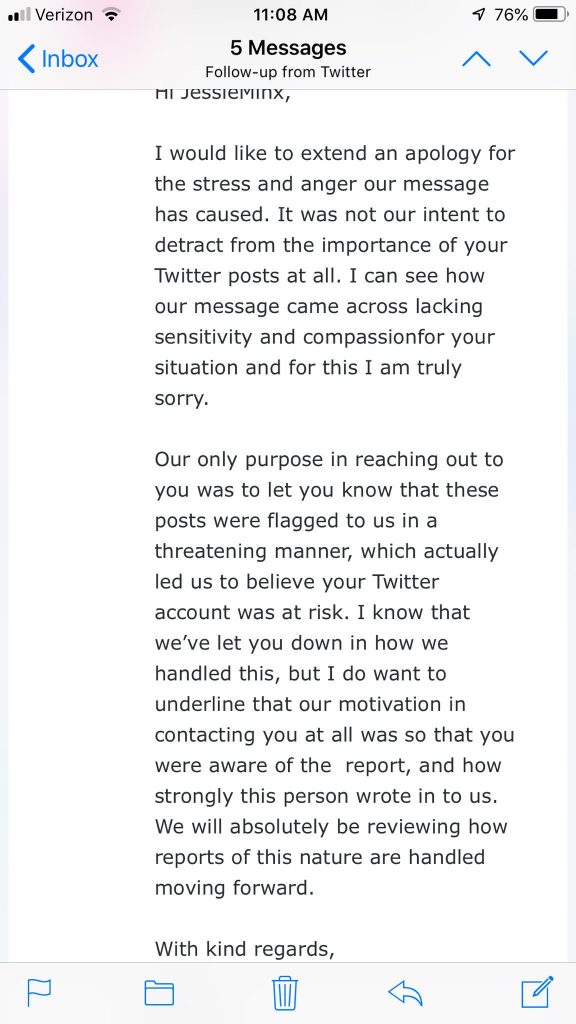The width and height of the screenshot is (576, 1024).
Task: Go to next message with down chevron
Action: [534, 59]
